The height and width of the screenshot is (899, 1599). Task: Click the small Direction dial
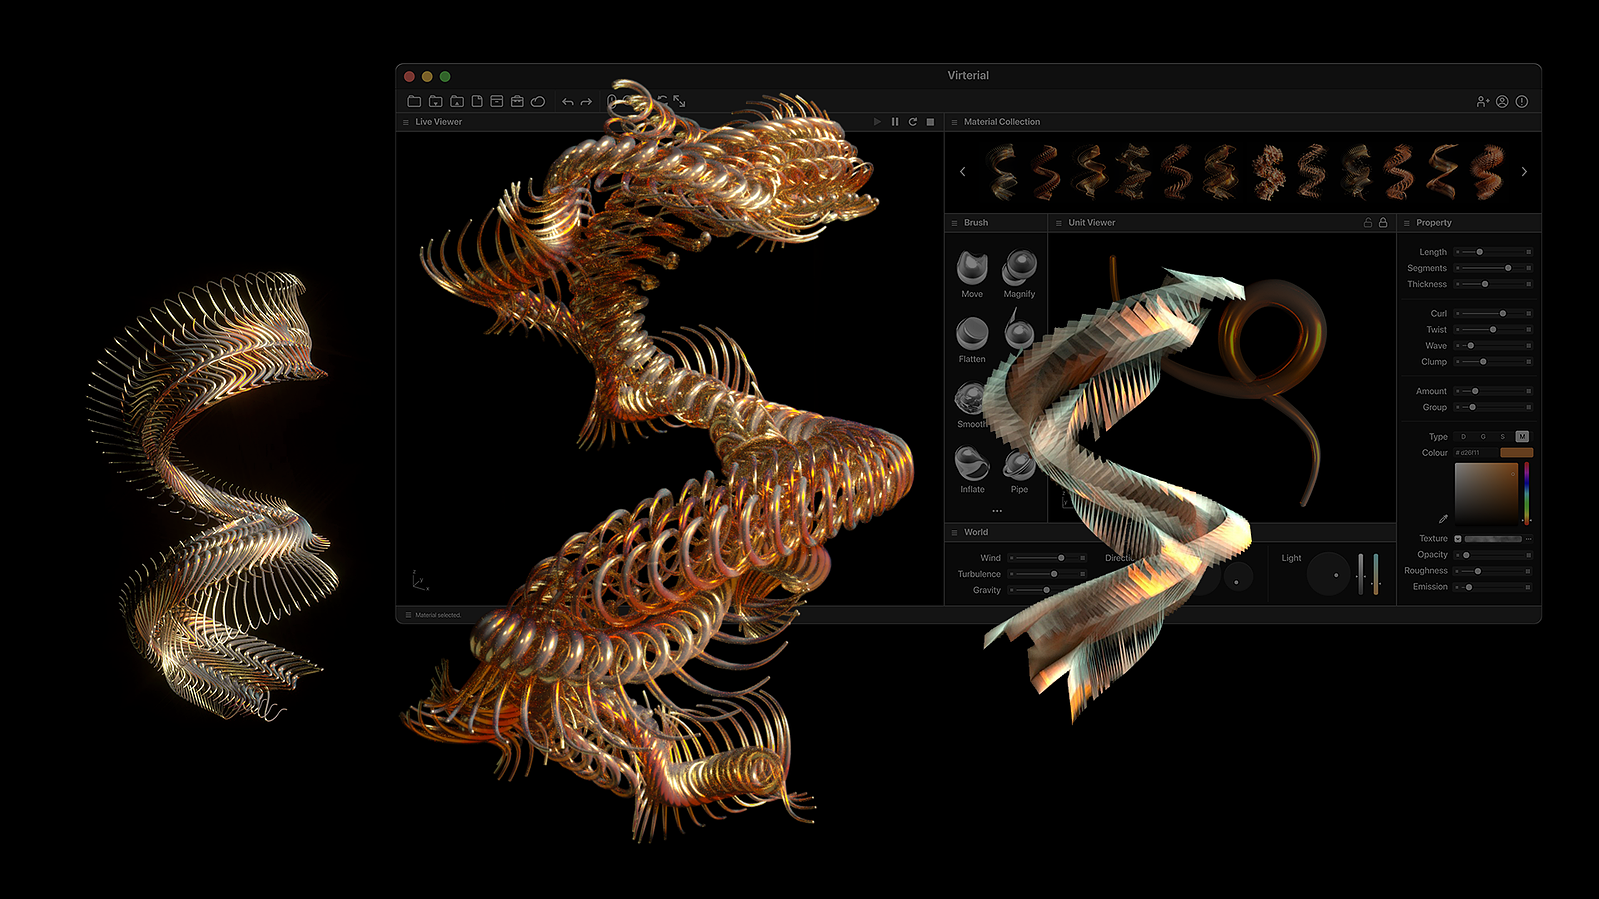coord(1238,577)
